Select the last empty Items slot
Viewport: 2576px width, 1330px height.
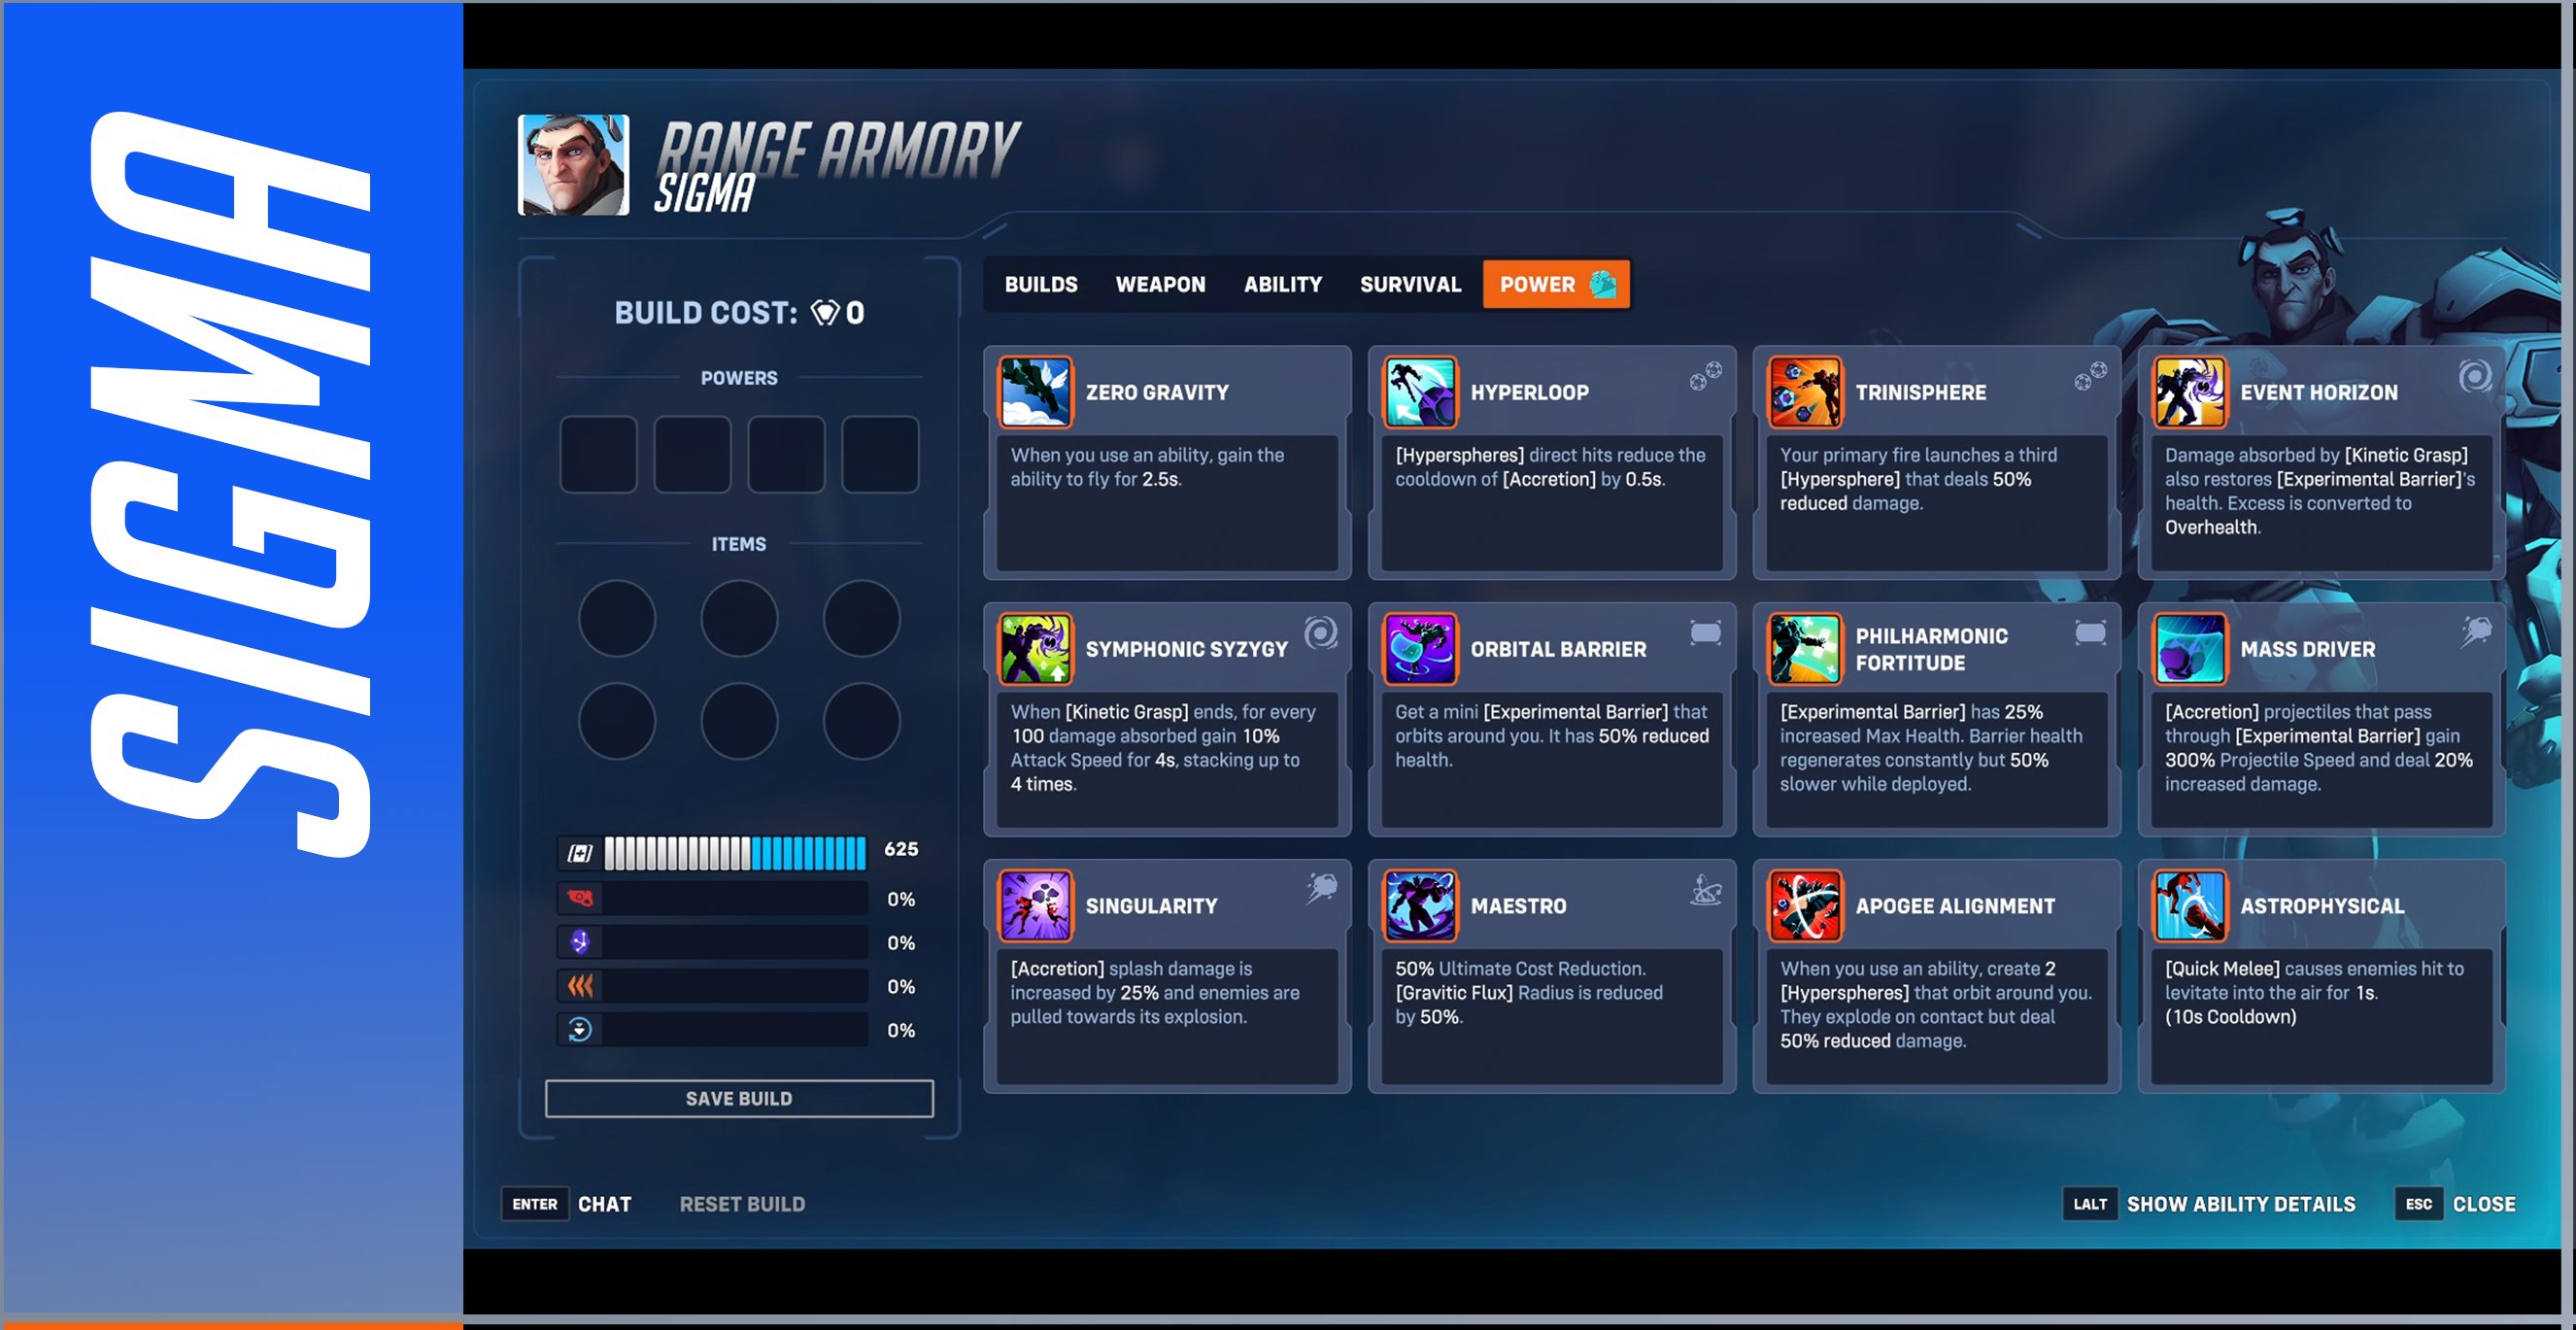[x=861, y=721]
